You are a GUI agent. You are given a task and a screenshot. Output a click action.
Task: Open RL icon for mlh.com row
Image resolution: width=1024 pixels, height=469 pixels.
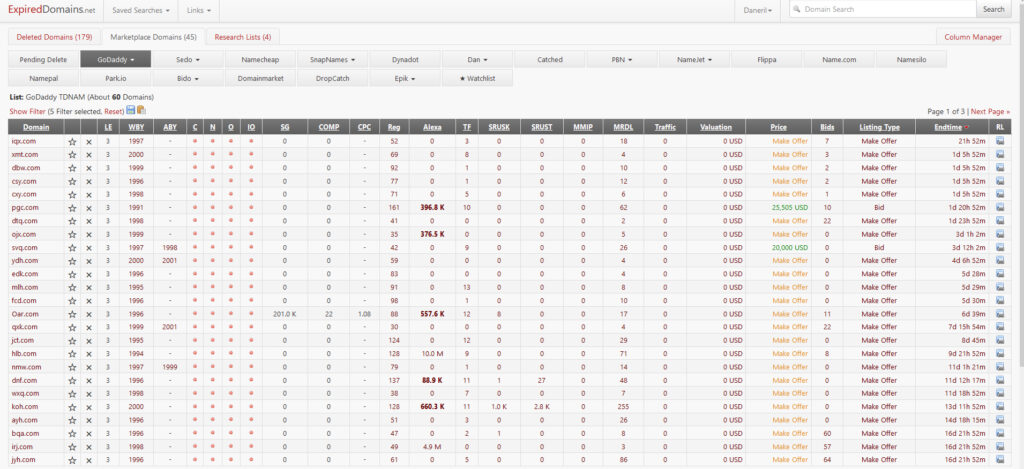pyautogui.click(x=1000, y=287)
